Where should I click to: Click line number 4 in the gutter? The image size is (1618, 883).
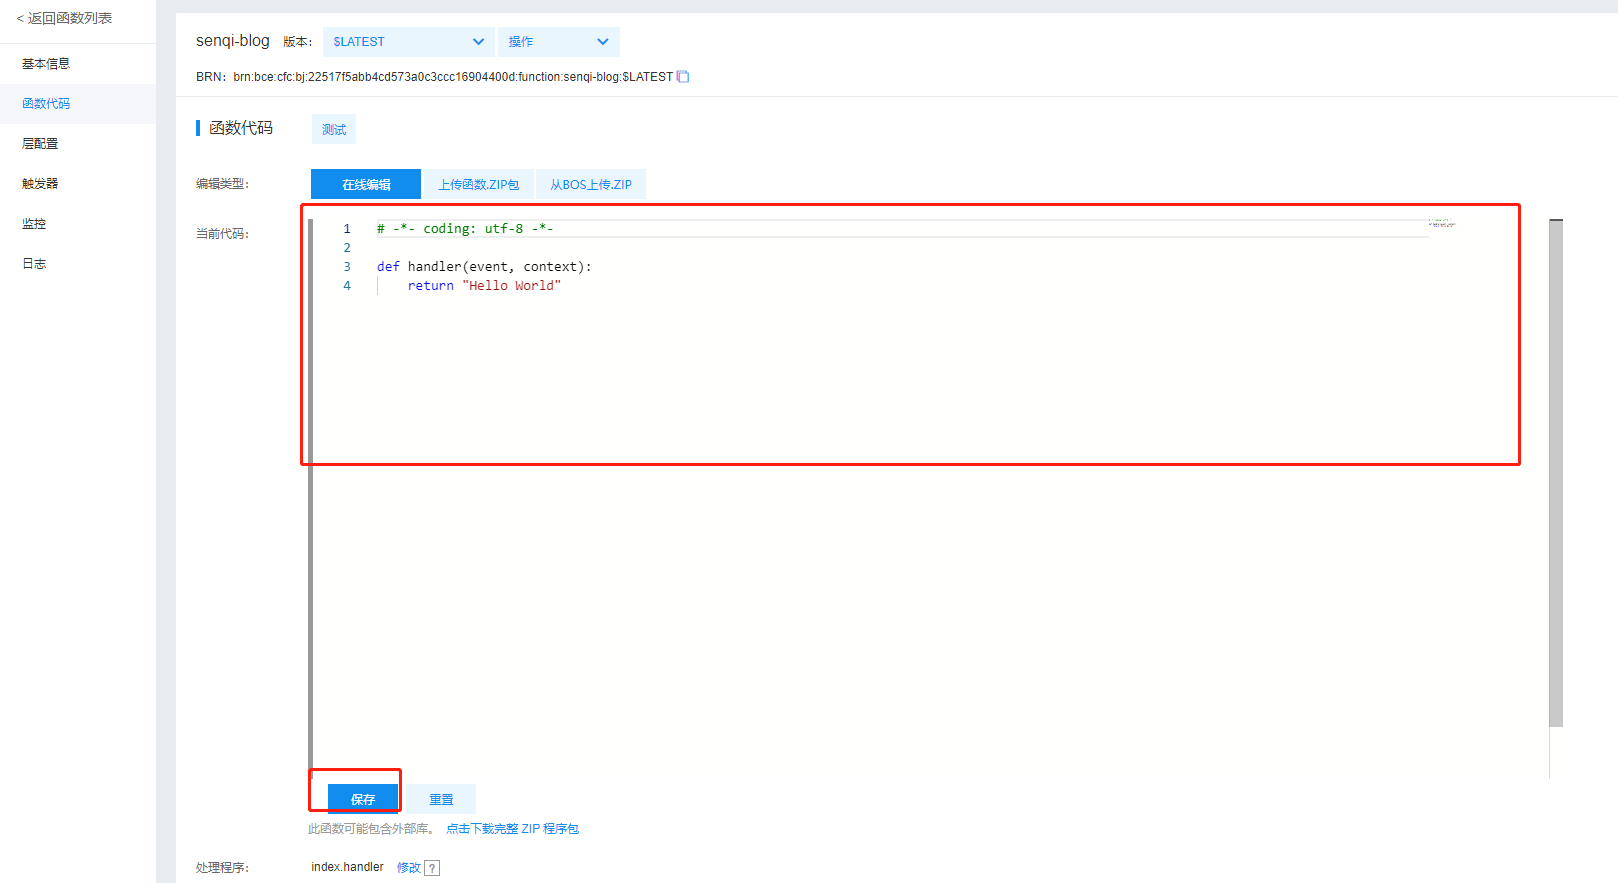point(347,286)
